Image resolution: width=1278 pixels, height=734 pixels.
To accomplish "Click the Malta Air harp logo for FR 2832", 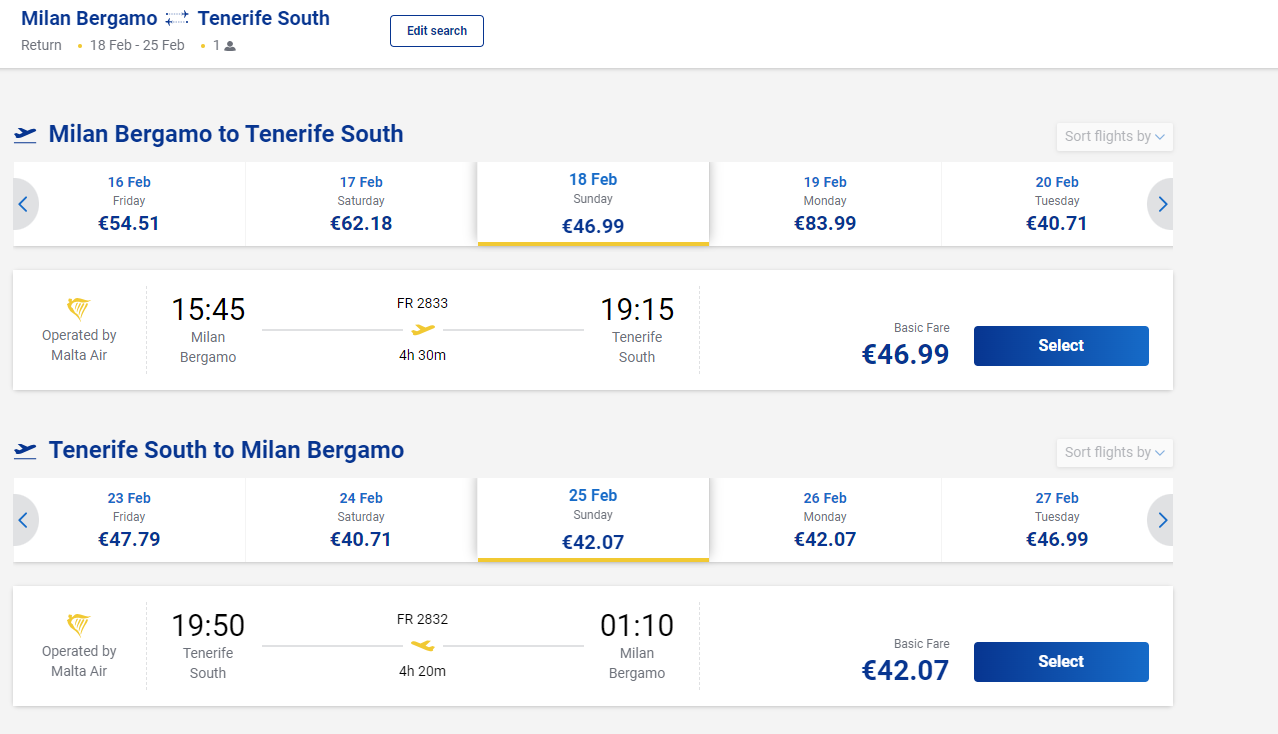I will (x=79, y=625).
